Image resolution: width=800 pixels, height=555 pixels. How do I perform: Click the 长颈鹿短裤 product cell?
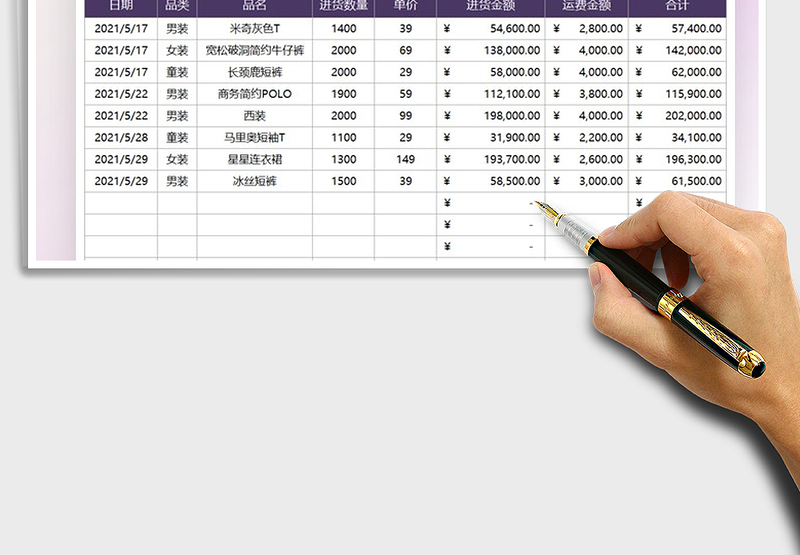(255, 72)
